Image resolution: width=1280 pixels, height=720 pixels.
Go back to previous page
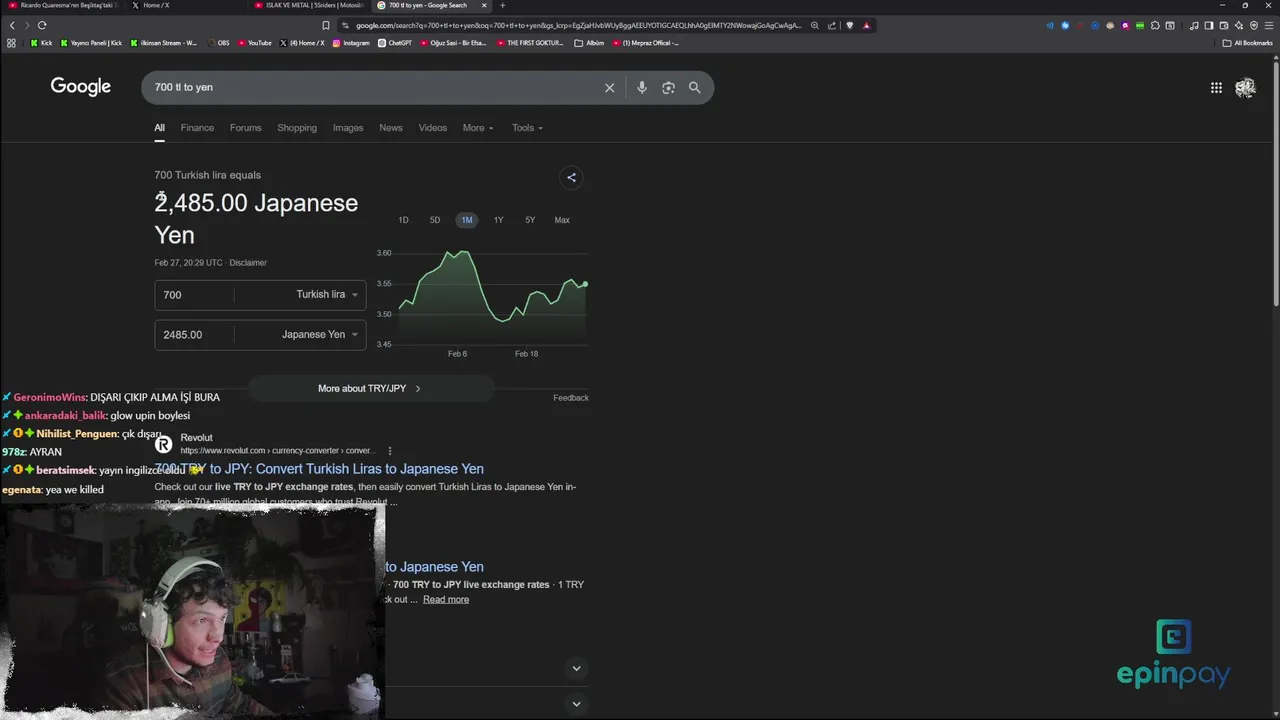click(x=12, y=25)
